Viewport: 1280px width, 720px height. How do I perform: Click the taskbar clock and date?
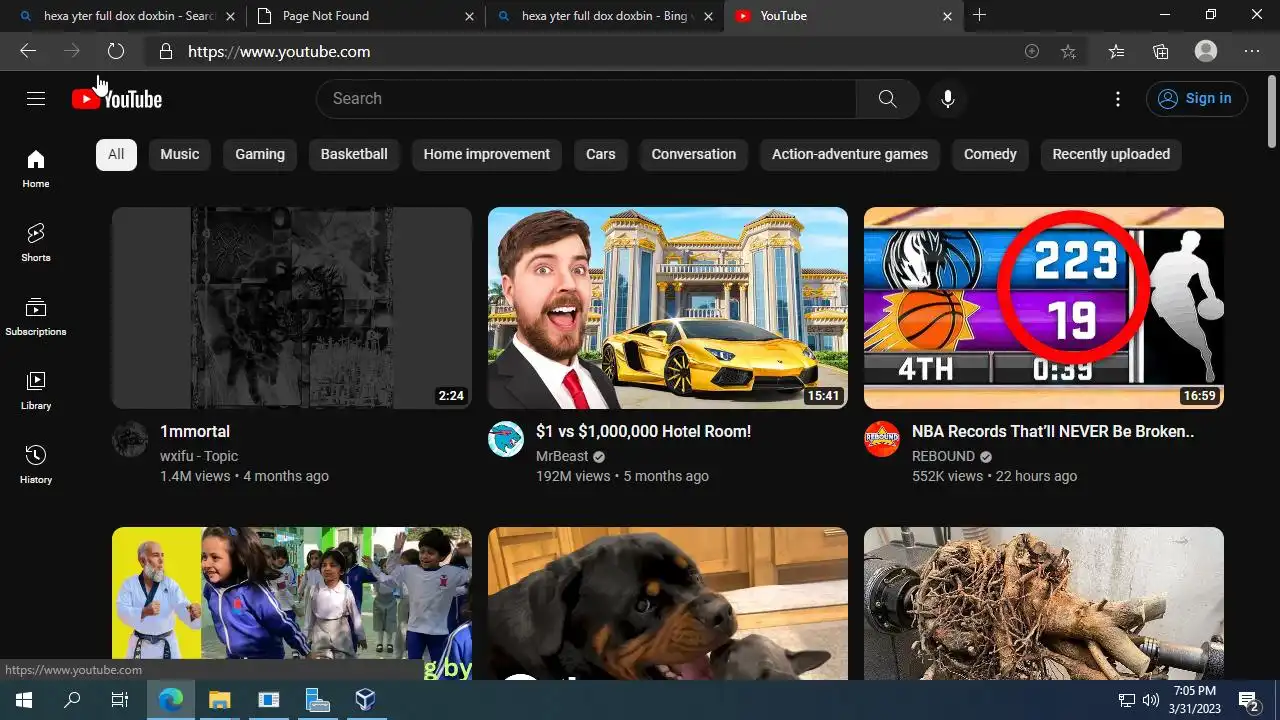(1195, 700)
